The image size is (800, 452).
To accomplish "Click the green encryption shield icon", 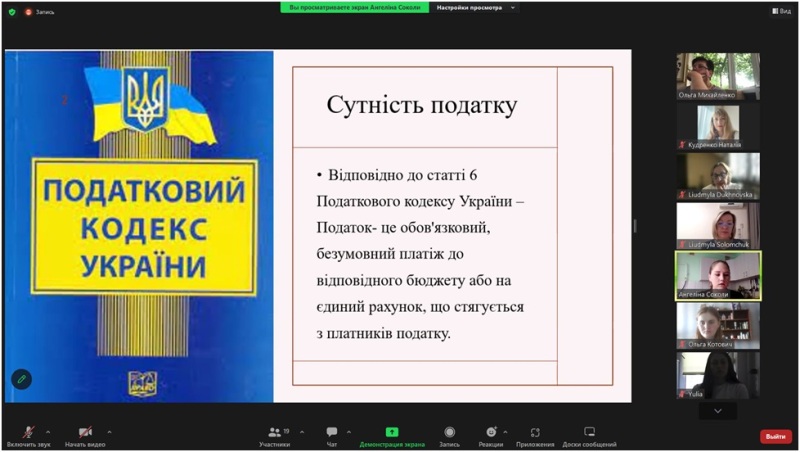I will coord(12,12).
